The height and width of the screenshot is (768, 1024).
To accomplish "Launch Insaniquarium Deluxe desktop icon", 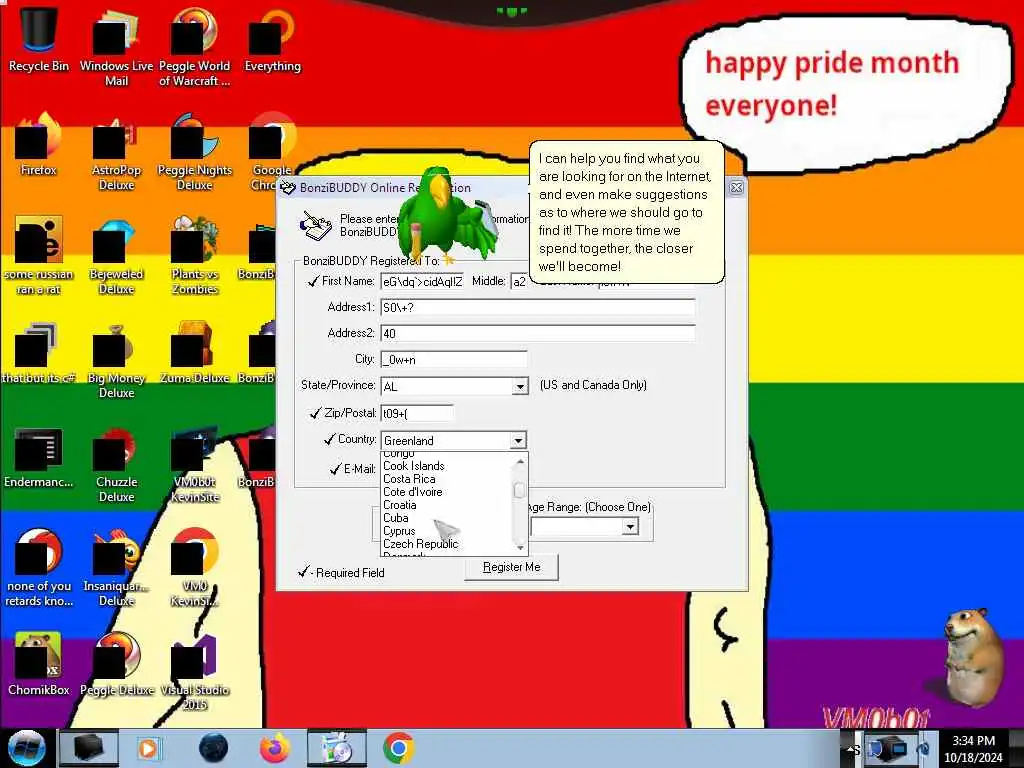I will coord(116,568).
